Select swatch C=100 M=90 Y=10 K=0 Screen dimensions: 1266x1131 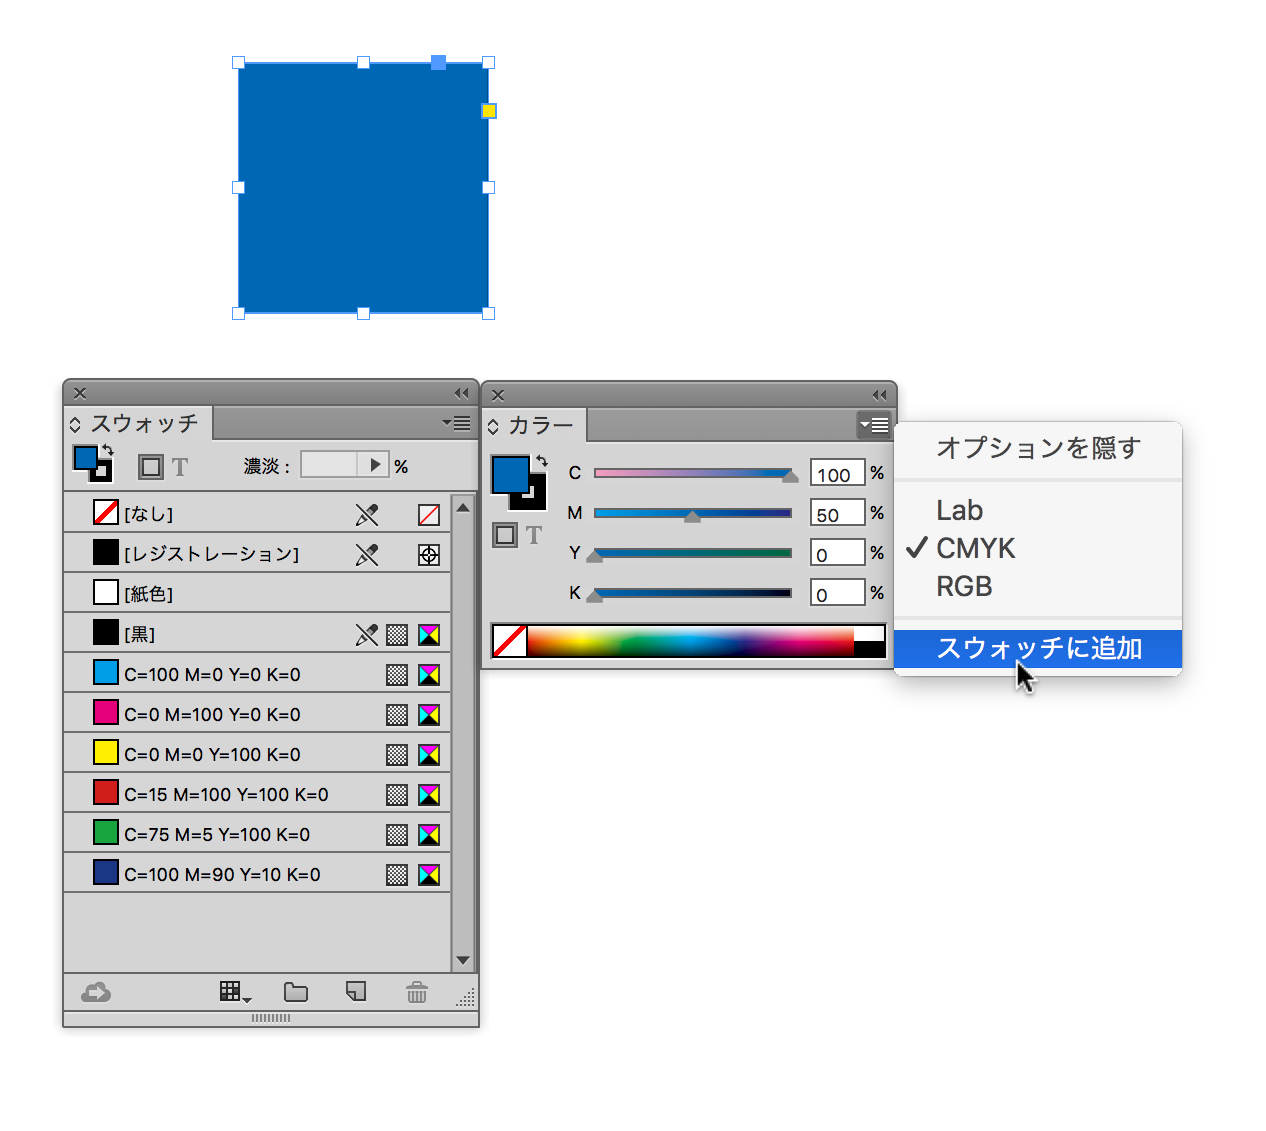[x=257, y=873]
